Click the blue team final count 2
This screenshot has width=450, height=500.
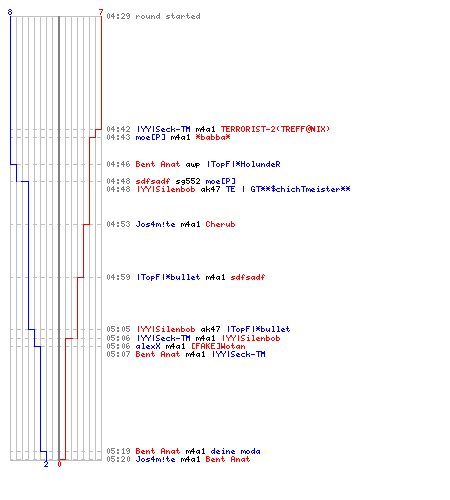click(46, 464)
